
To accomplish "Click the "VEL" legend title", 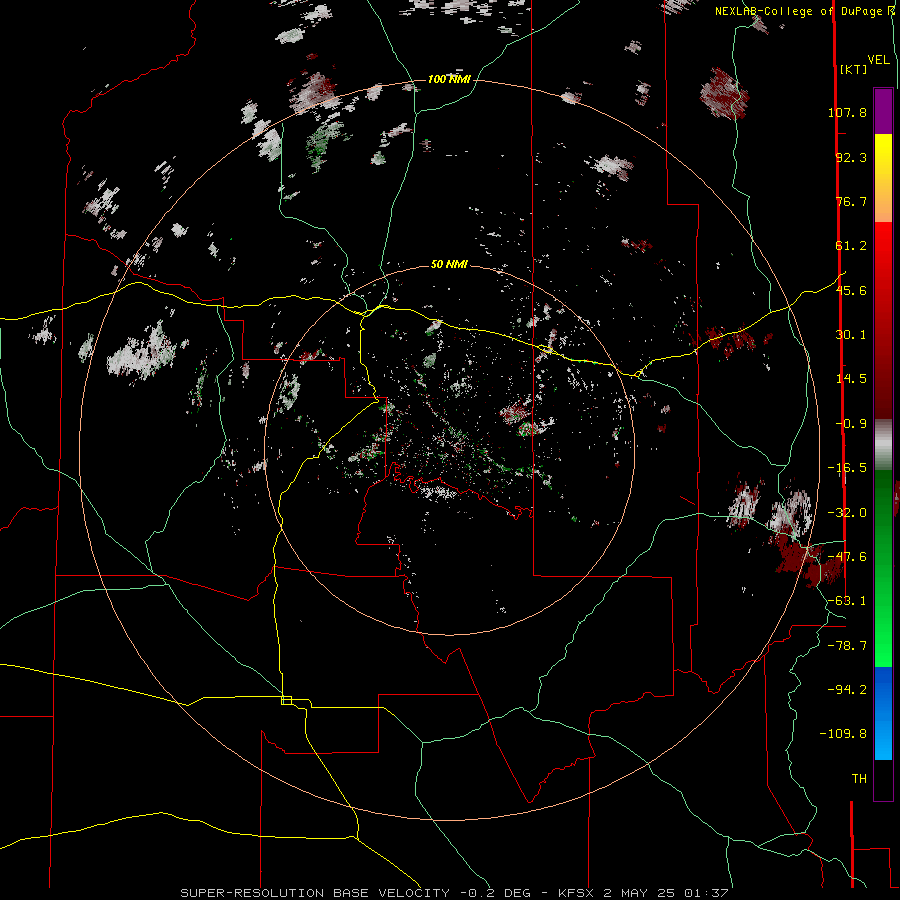I will point(878,60).
